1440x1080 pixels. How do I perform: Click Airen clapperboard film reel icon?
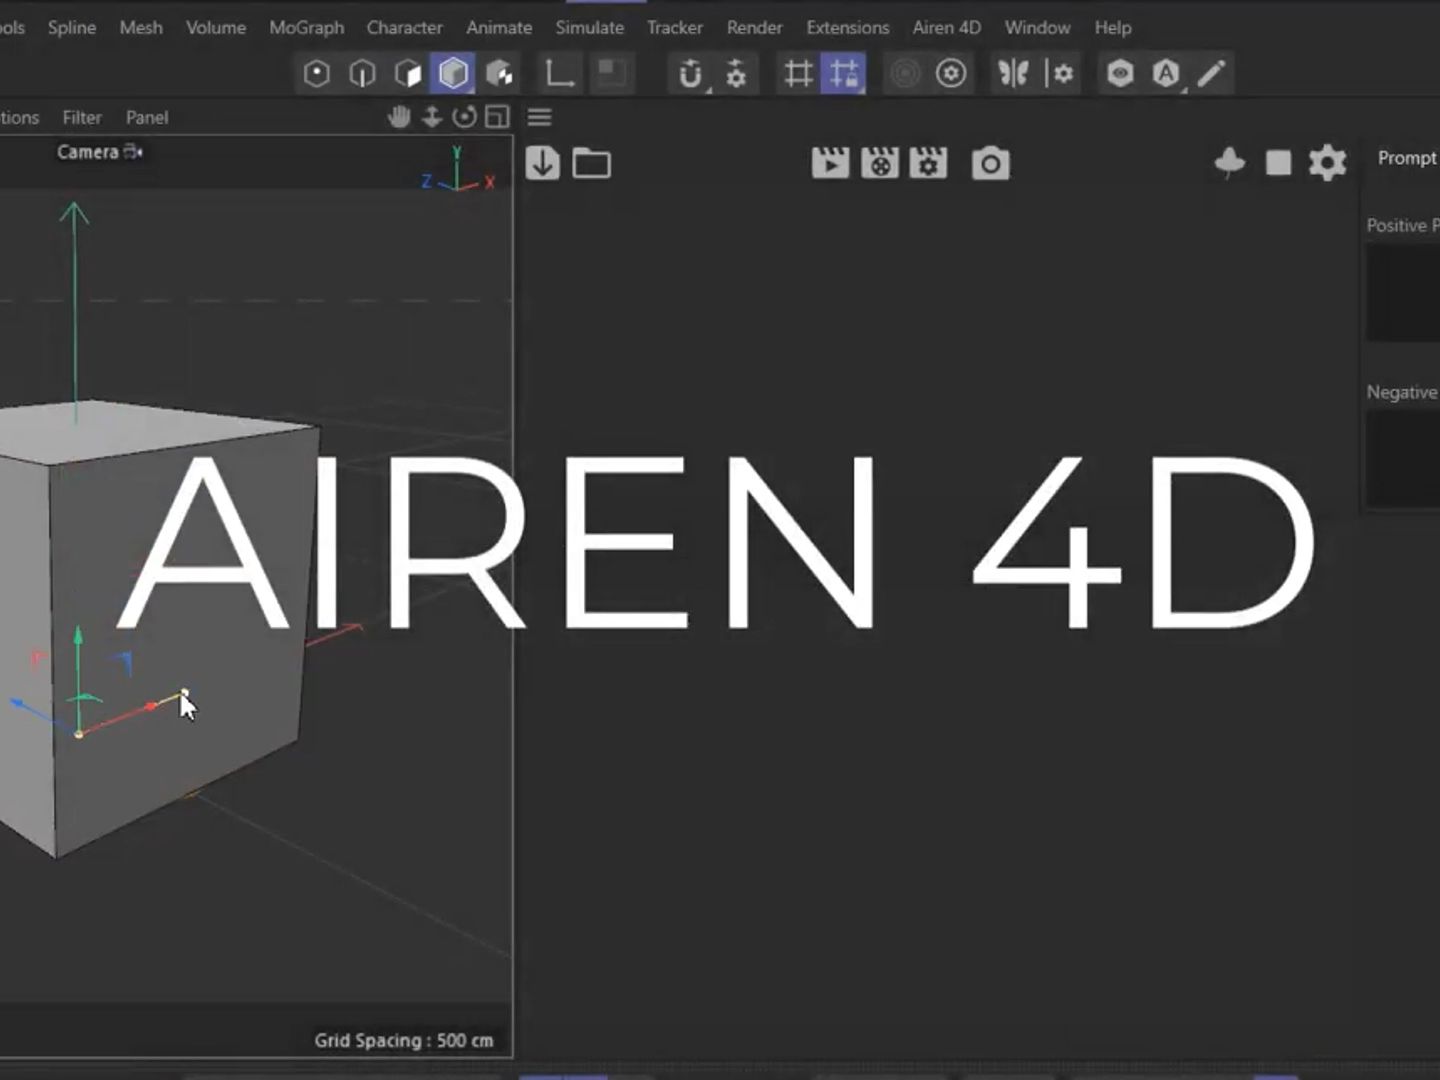880,163
